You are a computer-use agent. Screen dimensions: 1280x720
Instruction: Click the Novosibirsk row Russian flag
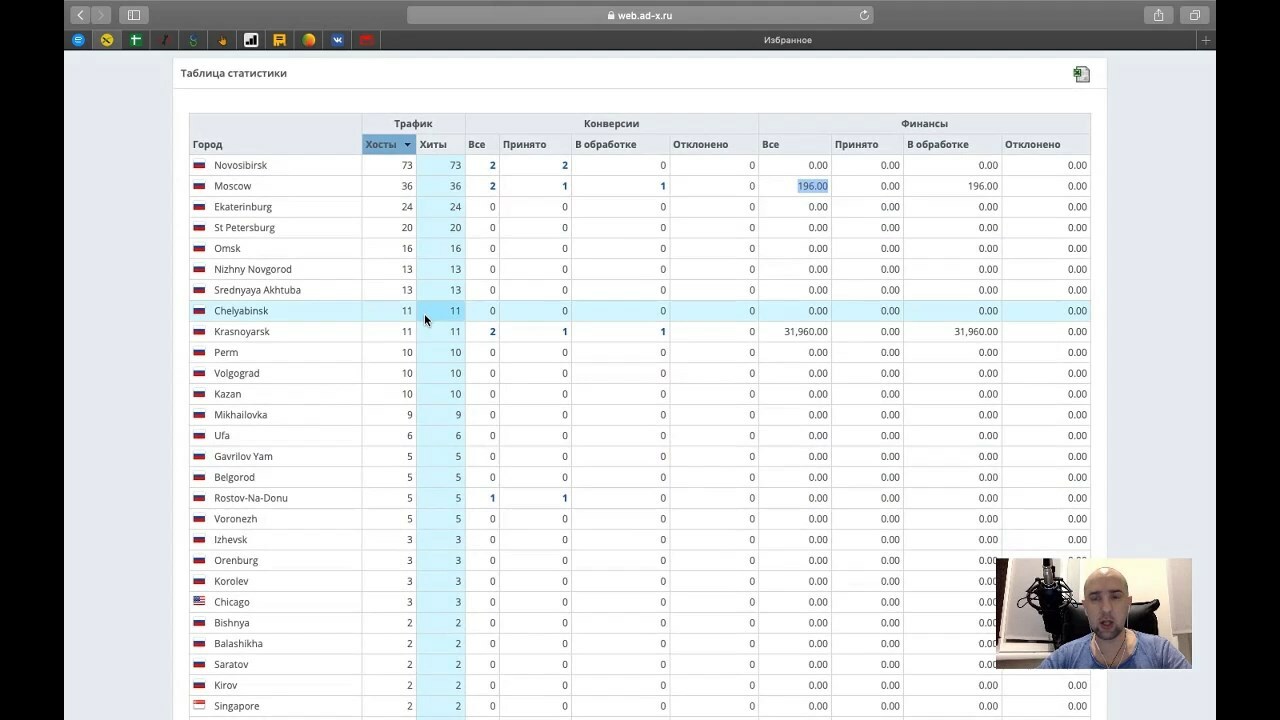click(199, 165)
